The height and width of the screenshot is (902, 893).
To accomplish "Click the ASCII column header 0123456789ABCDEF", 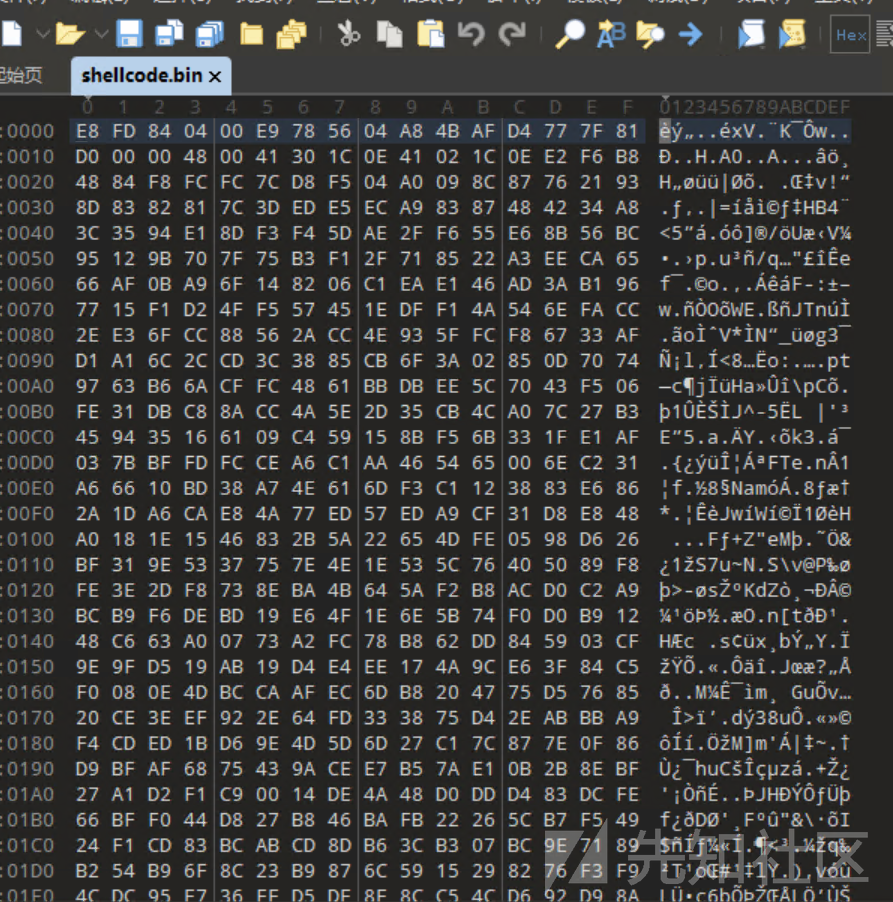I will (x=755, y=107).
